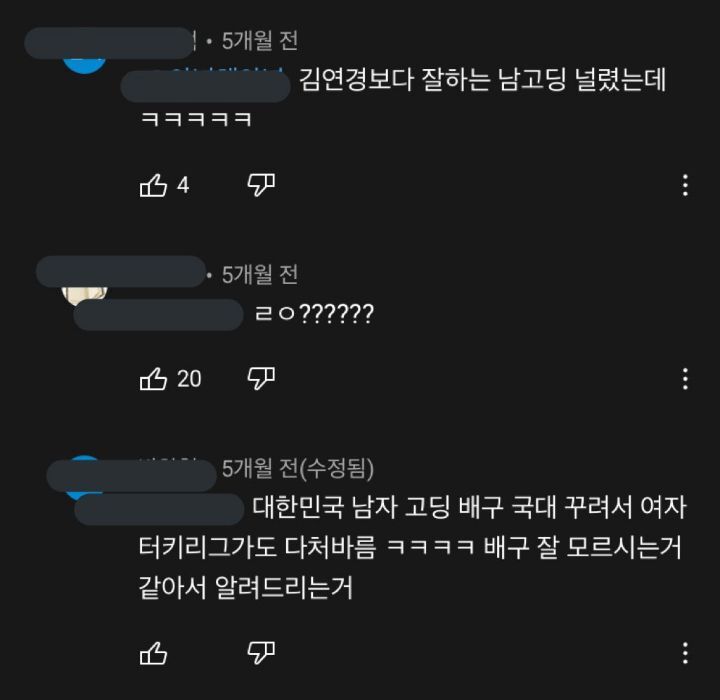Screen dimensions: 720x700
Task: Open the three-dot menu for the 대한민국 남자 고딩 comment
Action: (685, 653)
